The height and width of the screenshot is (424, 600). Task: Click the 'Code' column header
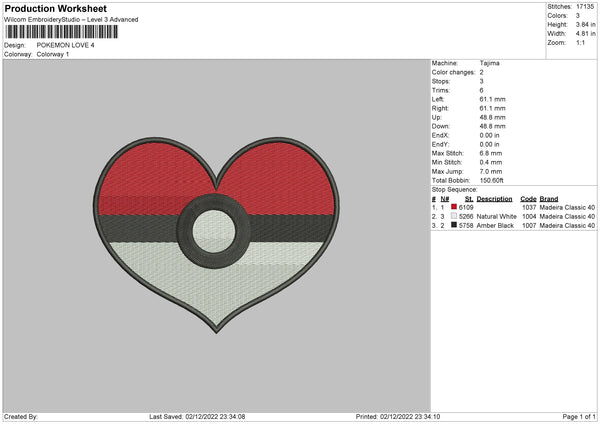528,199
